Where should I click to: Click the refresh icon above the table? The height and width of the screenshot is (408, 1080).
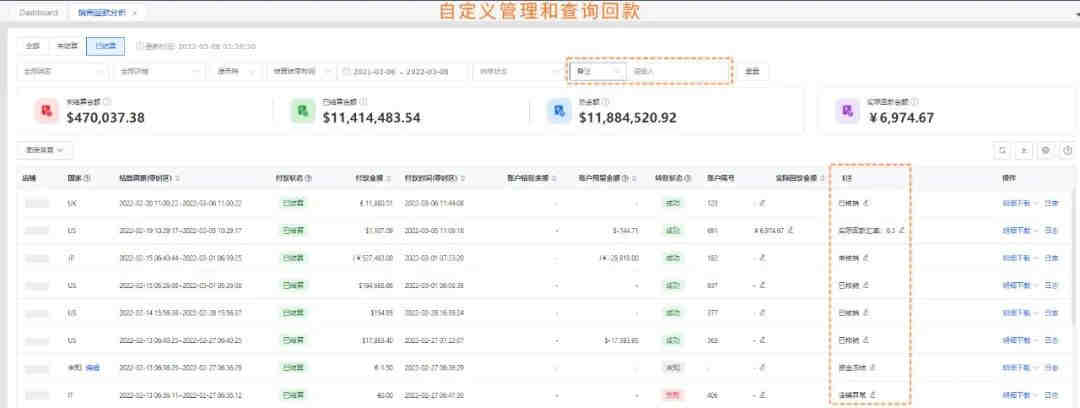(x=1002, y=150)
